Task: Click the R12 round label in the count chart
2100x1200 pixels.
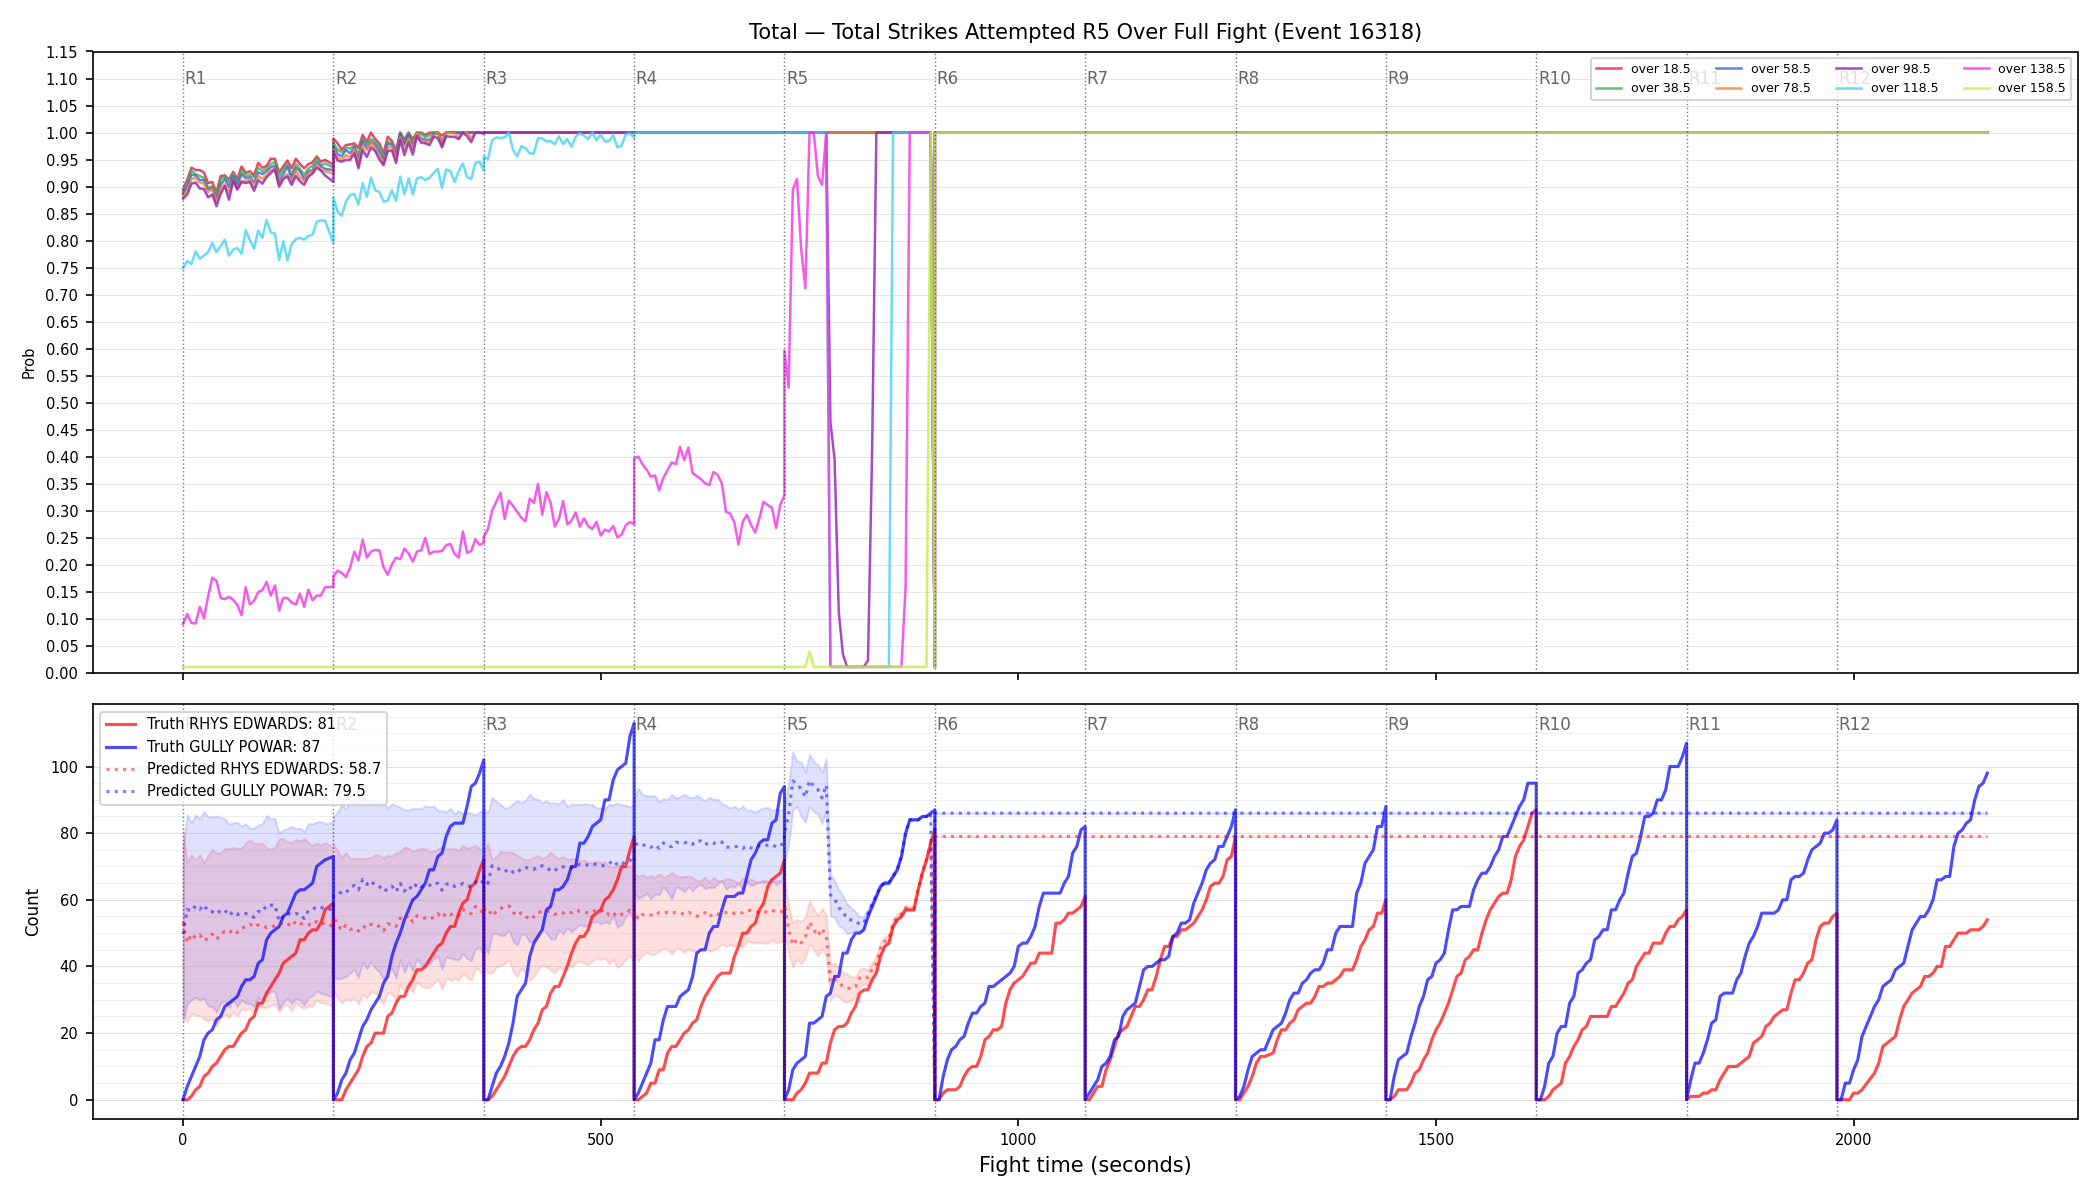Action: pos(1854,724)
